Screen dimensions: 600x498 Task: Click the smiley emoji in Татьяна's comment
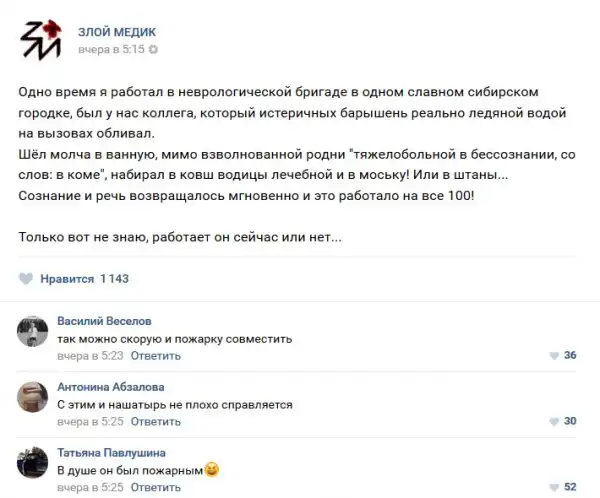click(x=211, y=469)
